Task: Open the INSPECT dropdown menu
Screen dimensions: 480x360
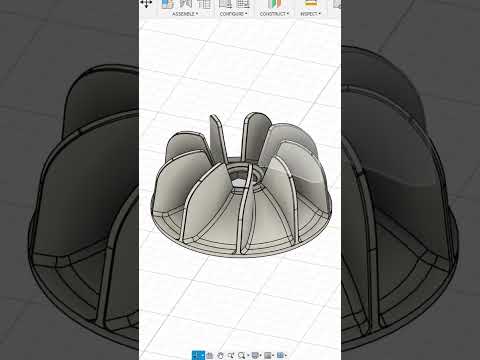Action: click(x=310, y=14)
